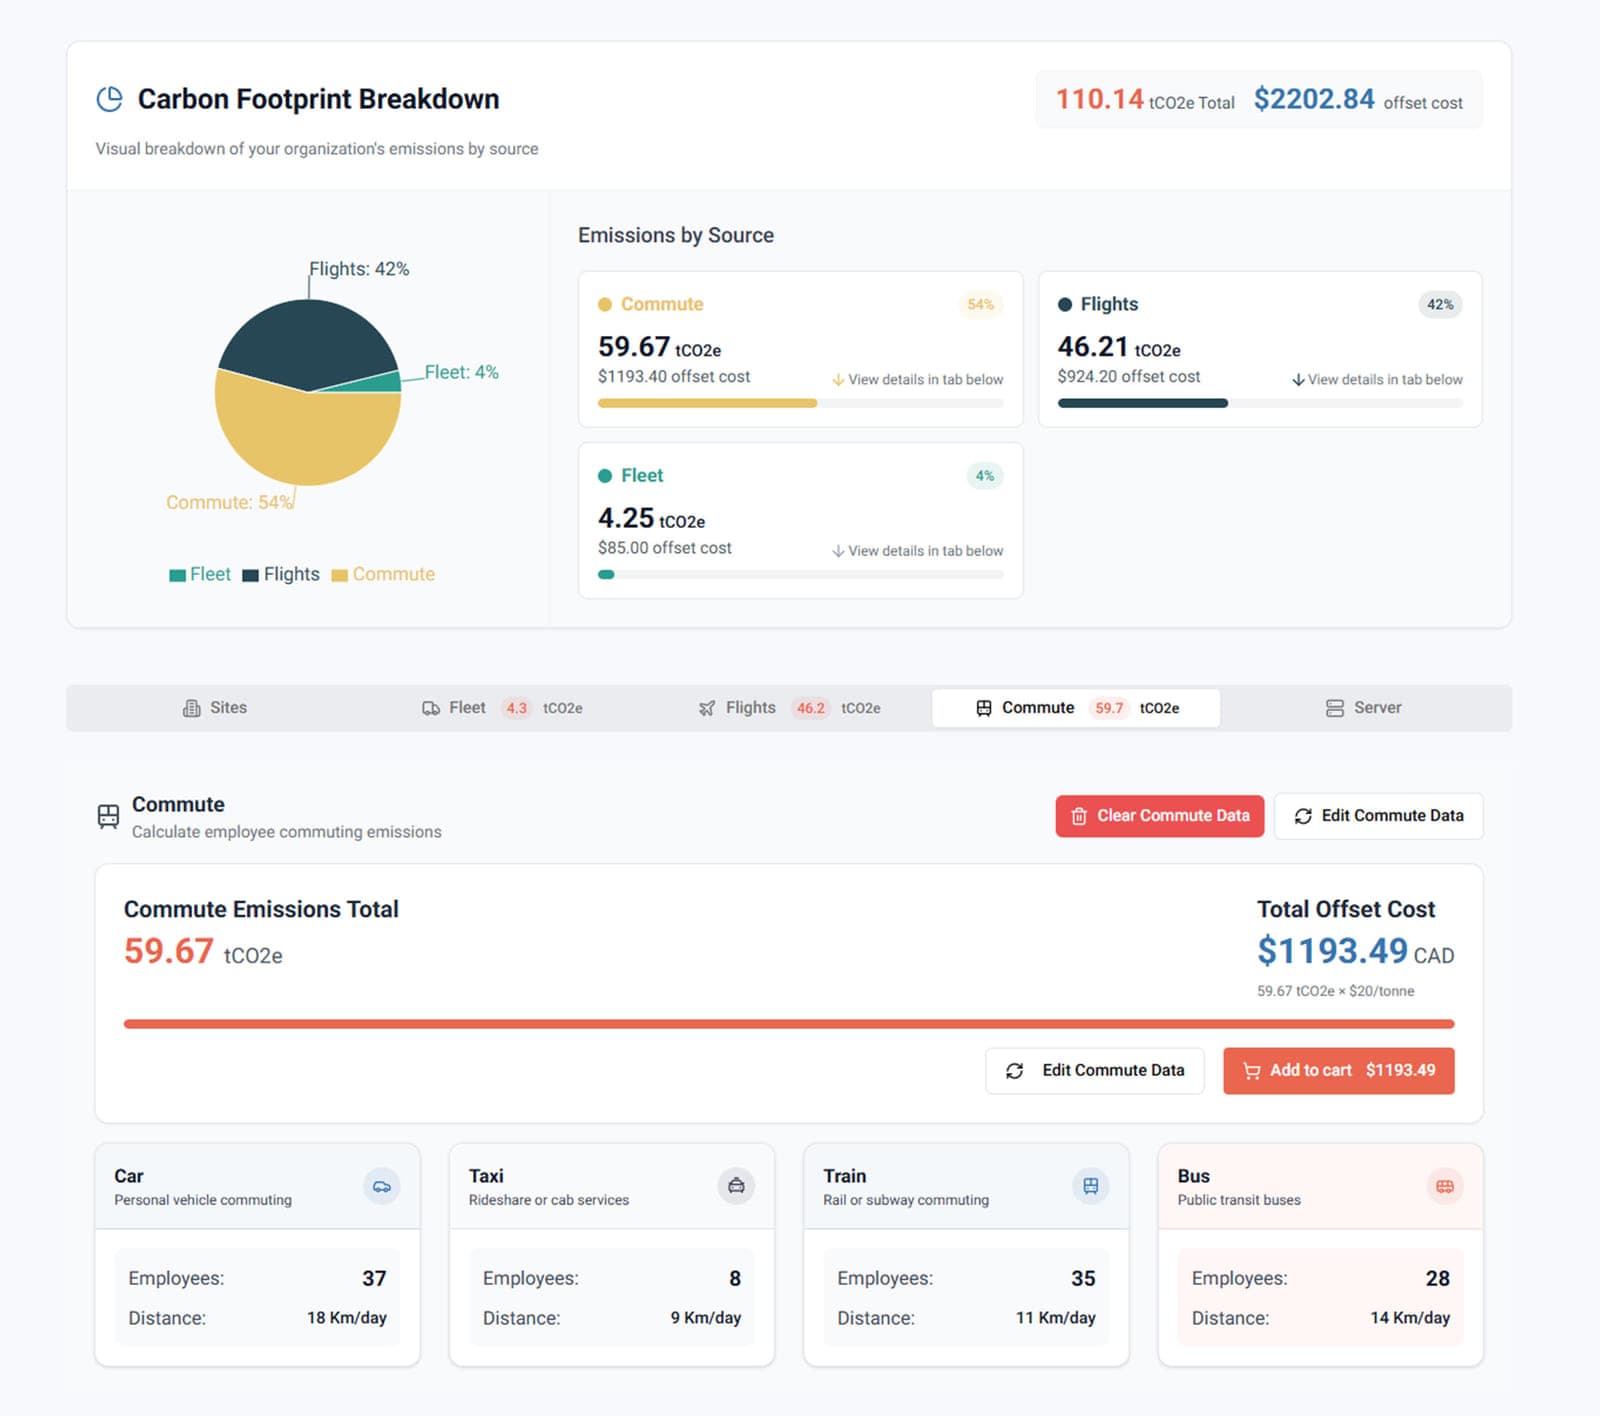Click the 42% badge on Flights card

point(1440,305)
